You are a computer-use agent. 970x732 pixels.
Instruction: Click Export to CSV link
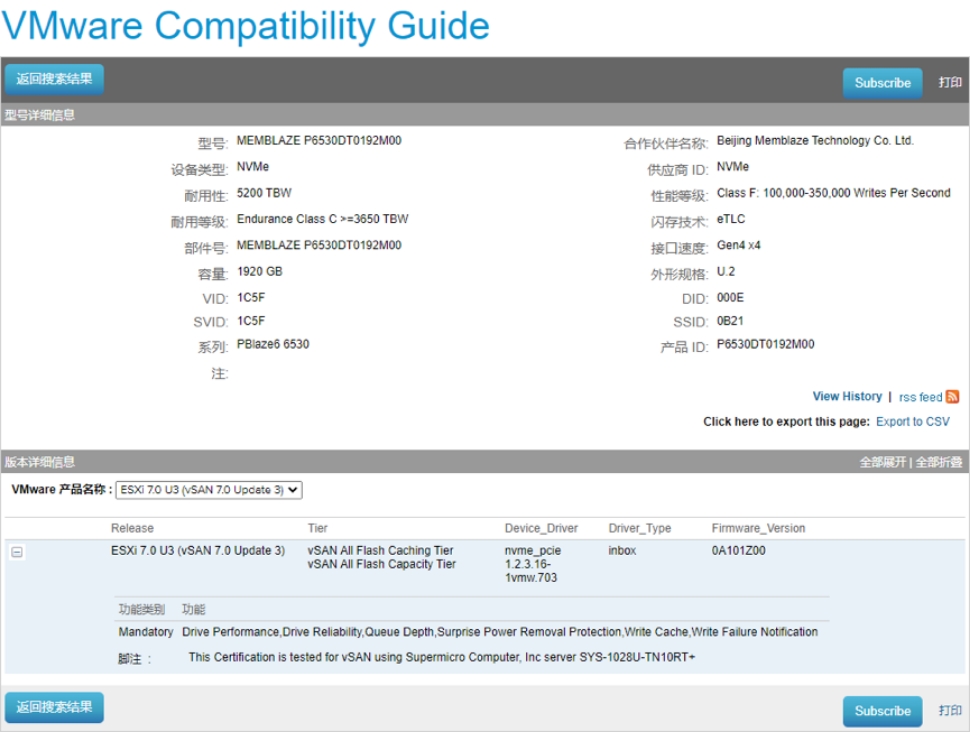[x=912, y=421]
